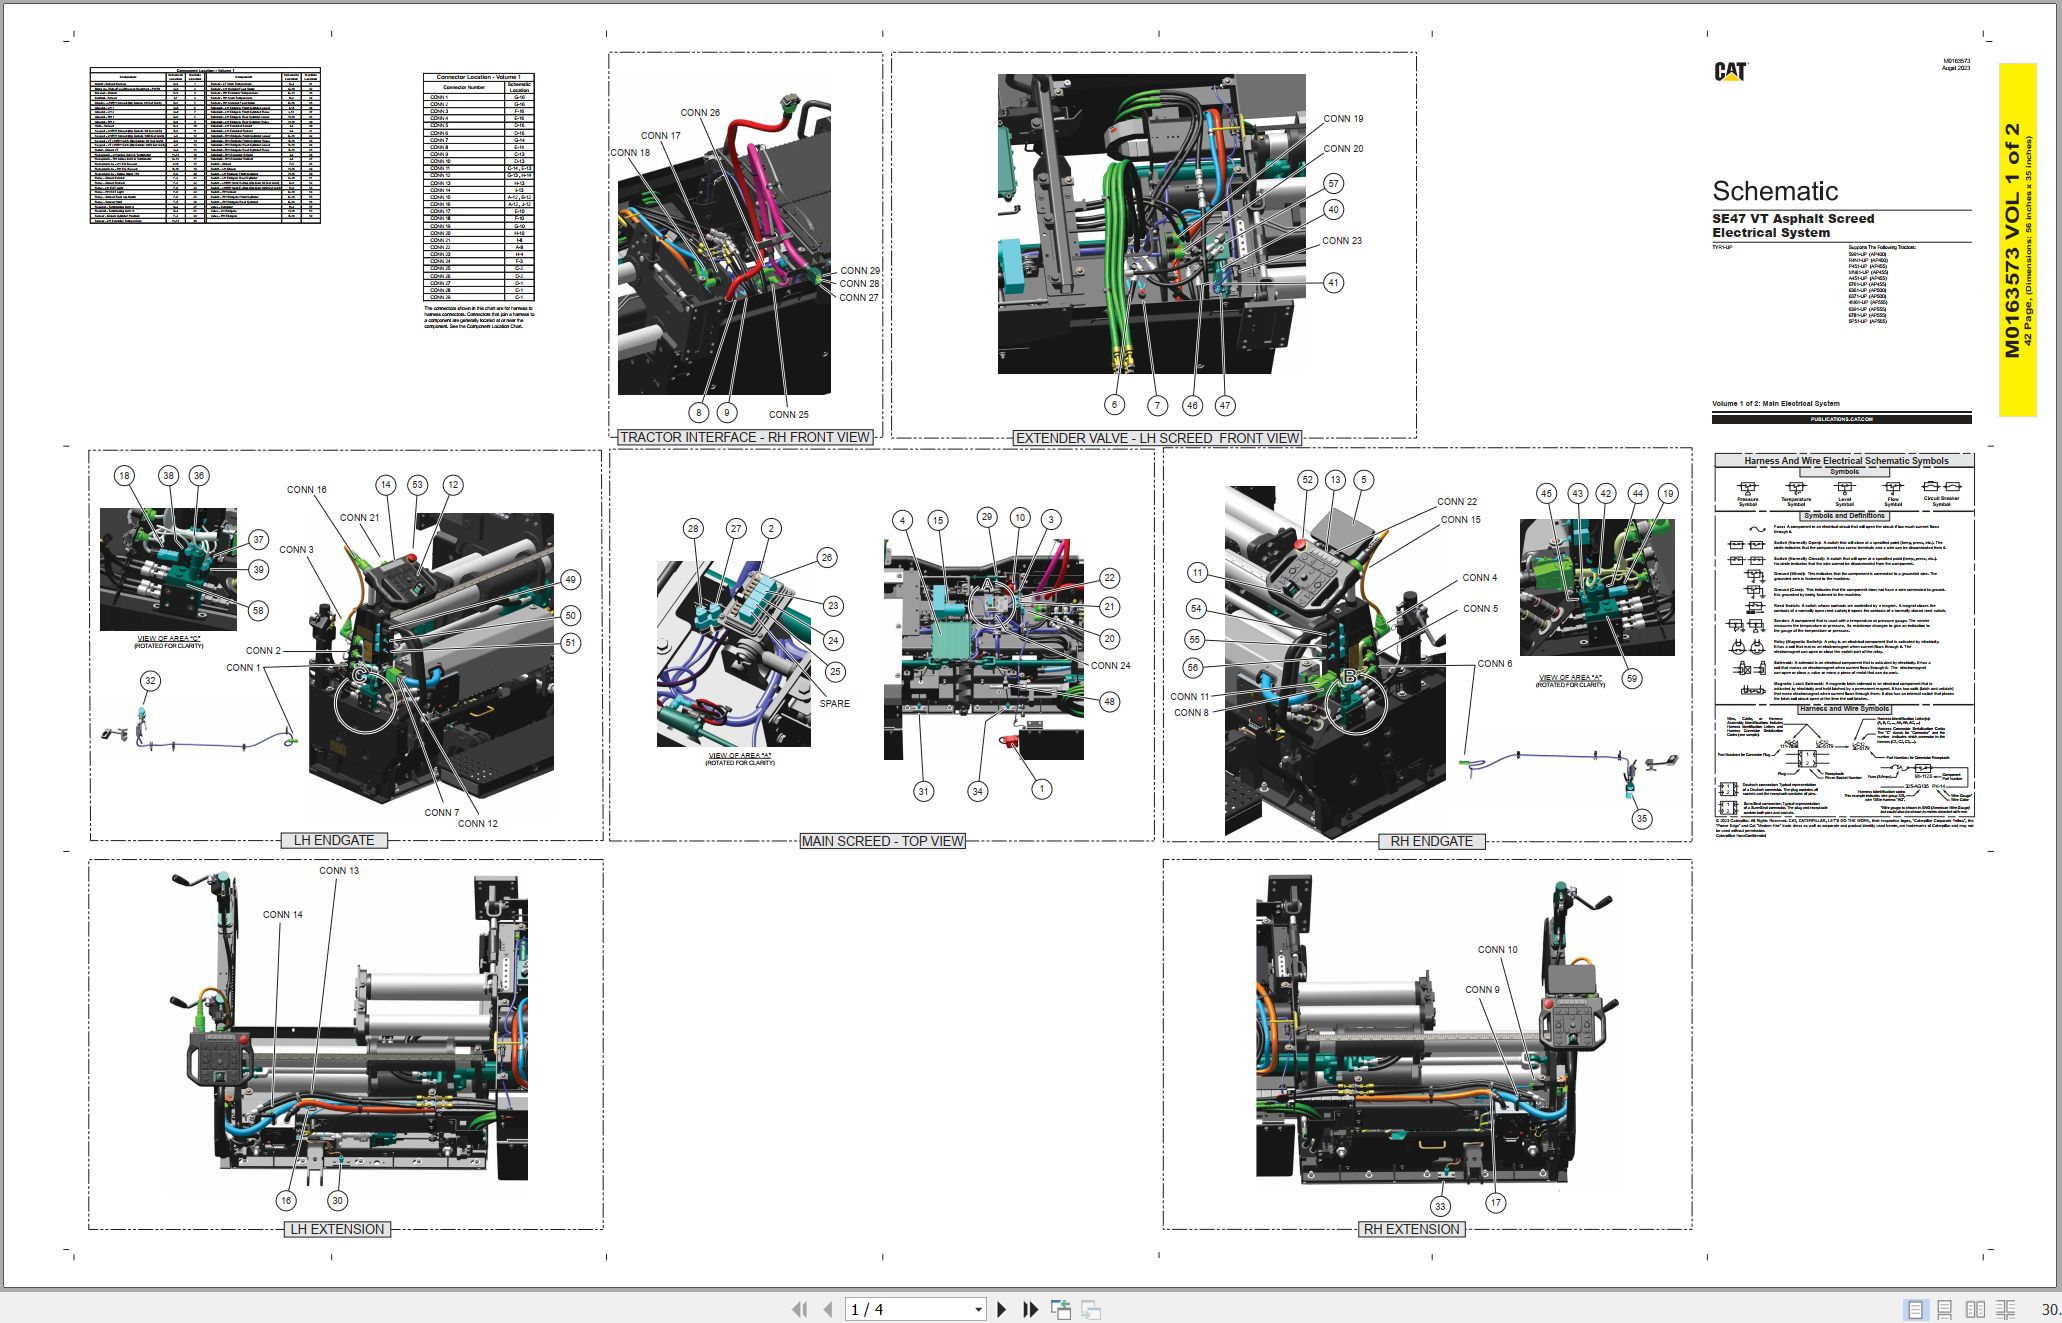
Task: Click the 'LH EXTENSION' view label
Action: [x=336, y=1229]
